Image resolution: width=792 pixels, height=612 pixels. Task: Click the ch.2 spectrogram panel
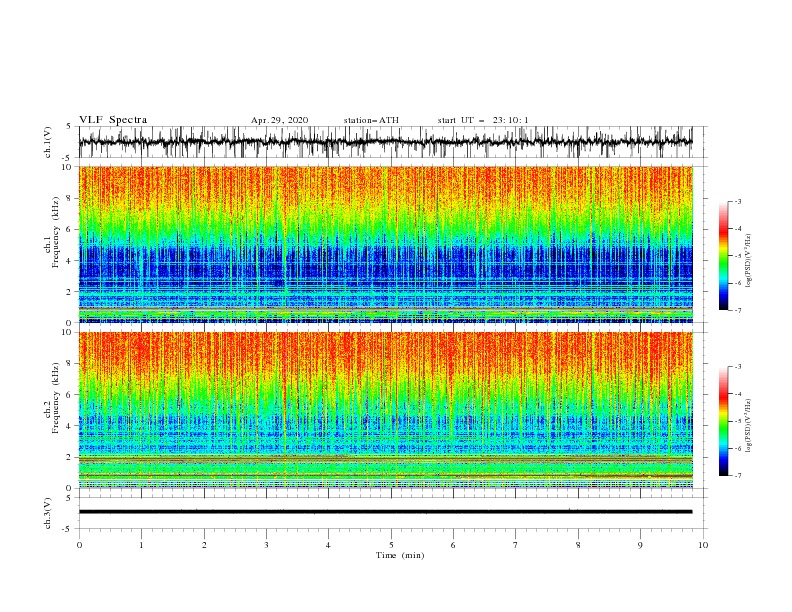tap(386, 410)
